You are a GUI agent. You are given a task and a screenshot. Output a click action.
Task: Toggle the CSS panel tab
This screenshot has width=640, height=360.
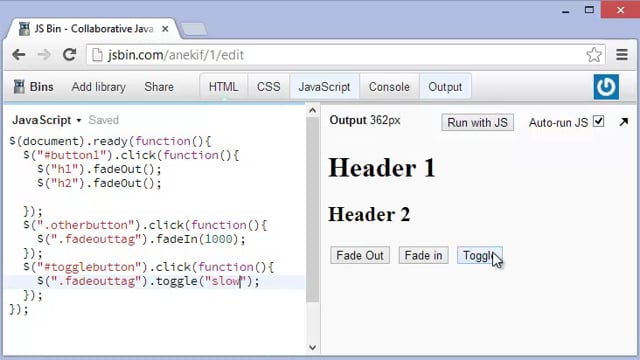(x=269, y=87)
